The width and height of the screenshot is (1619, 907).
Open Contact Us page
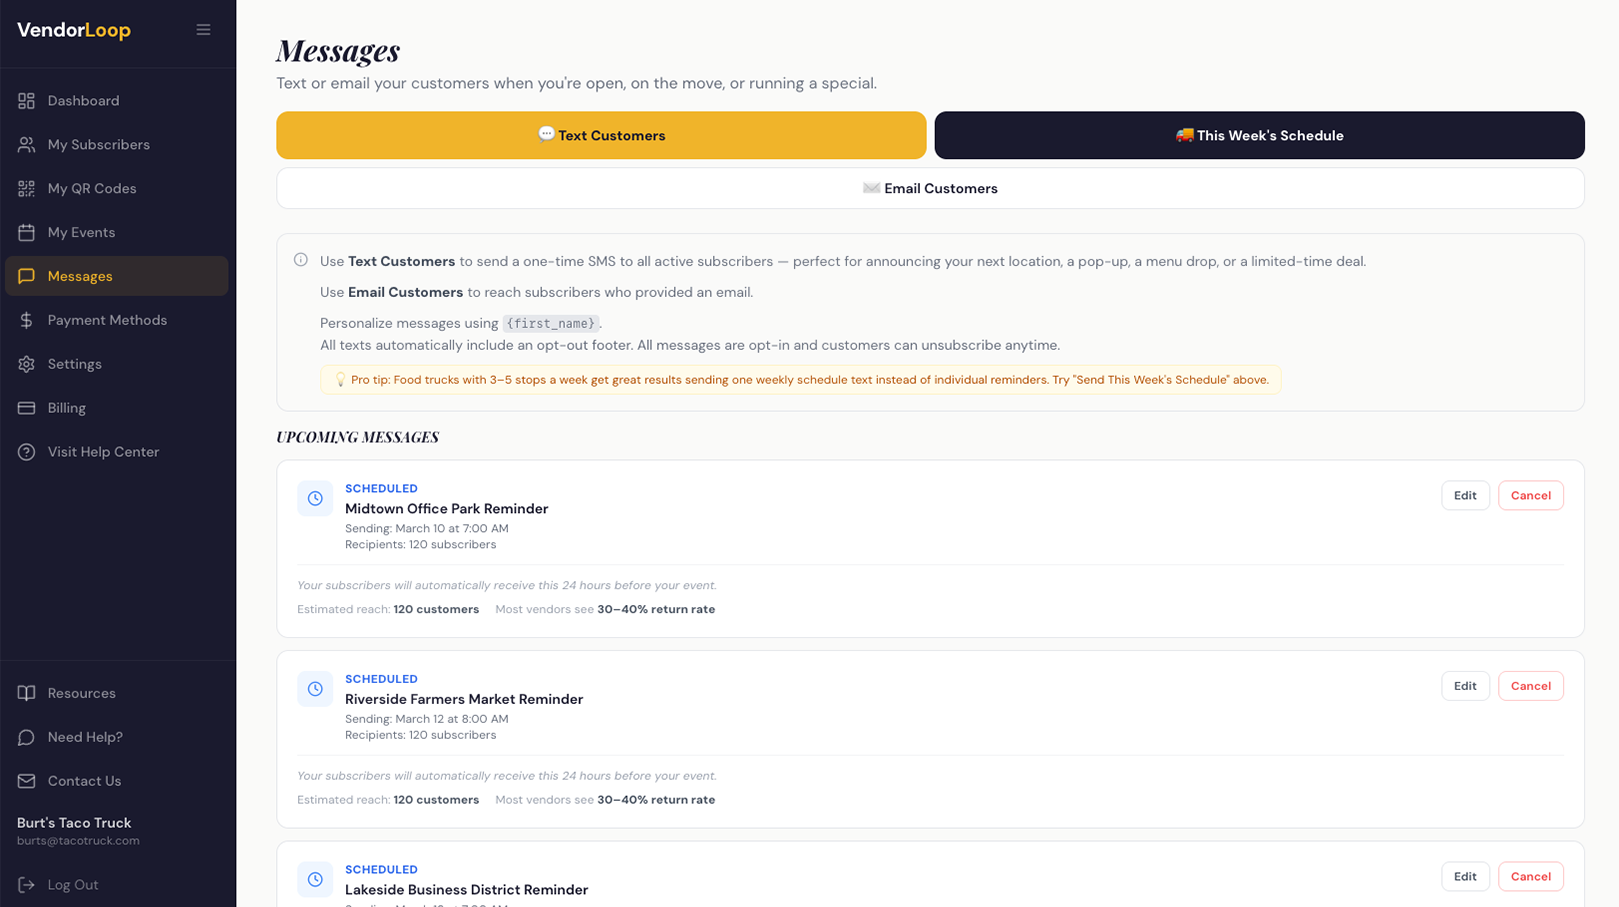[117, 781]
